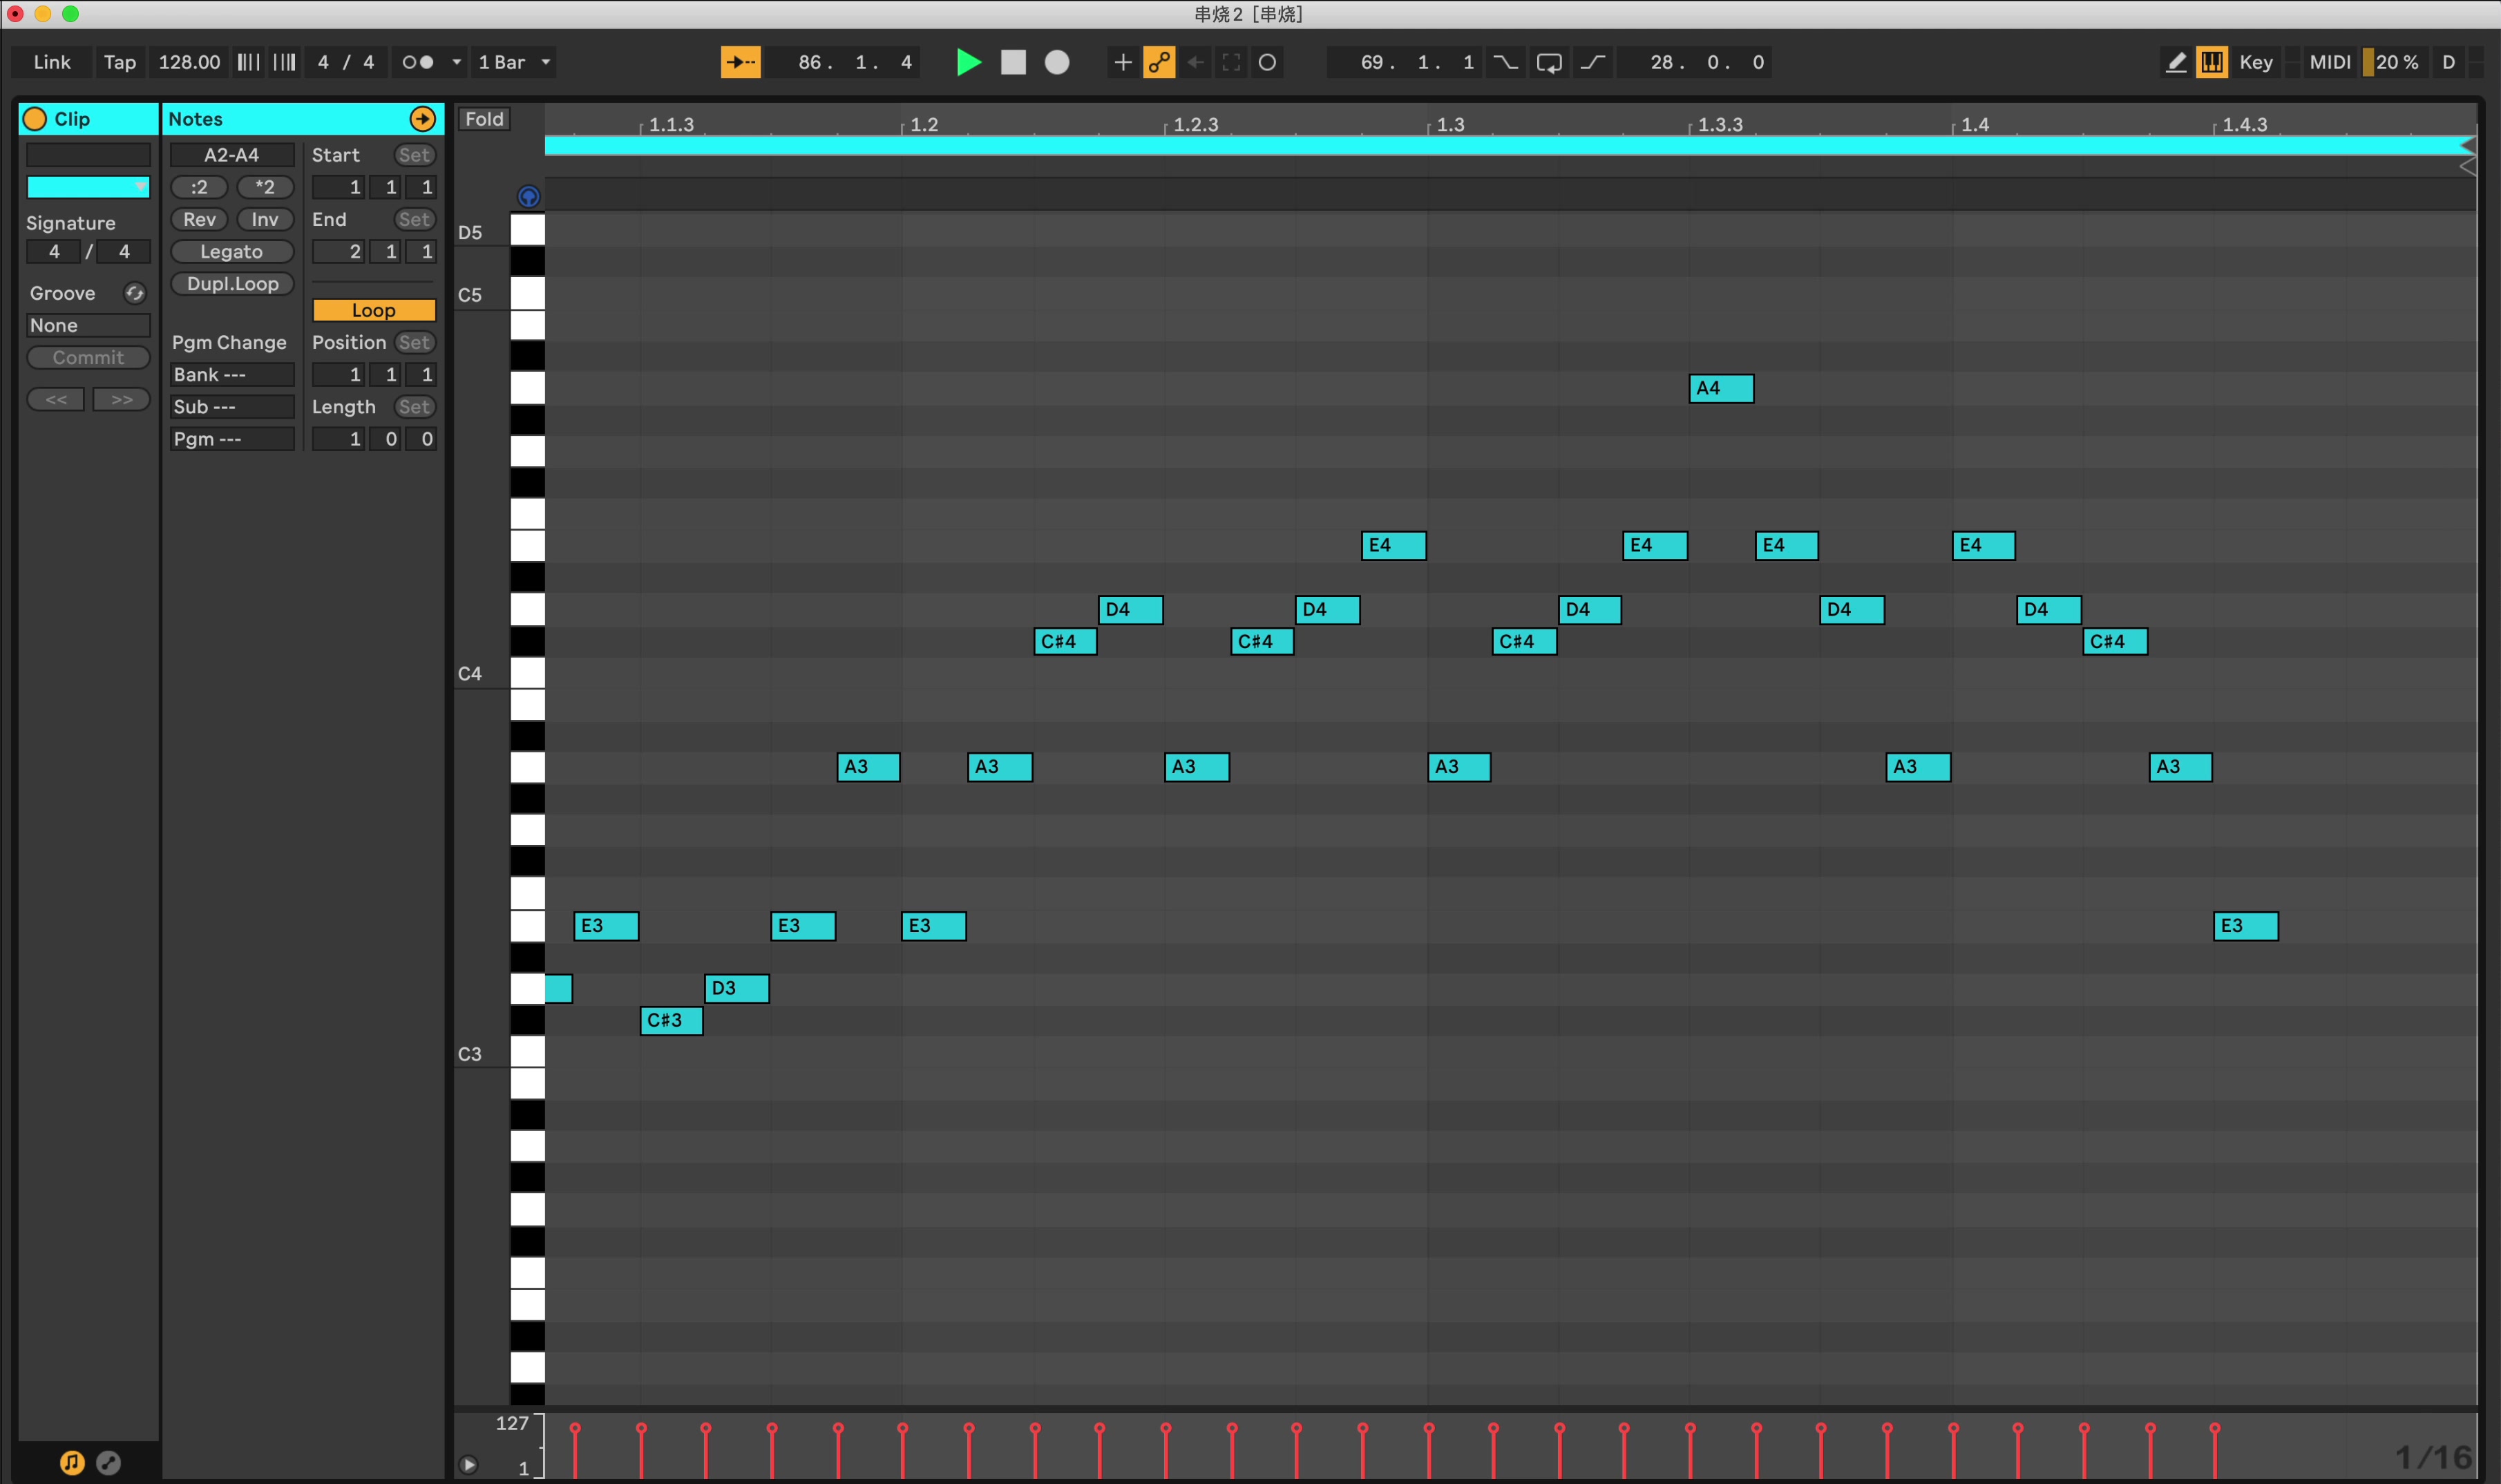
Task: Click the Set button next to Start
Action: [x=414, y=155]
